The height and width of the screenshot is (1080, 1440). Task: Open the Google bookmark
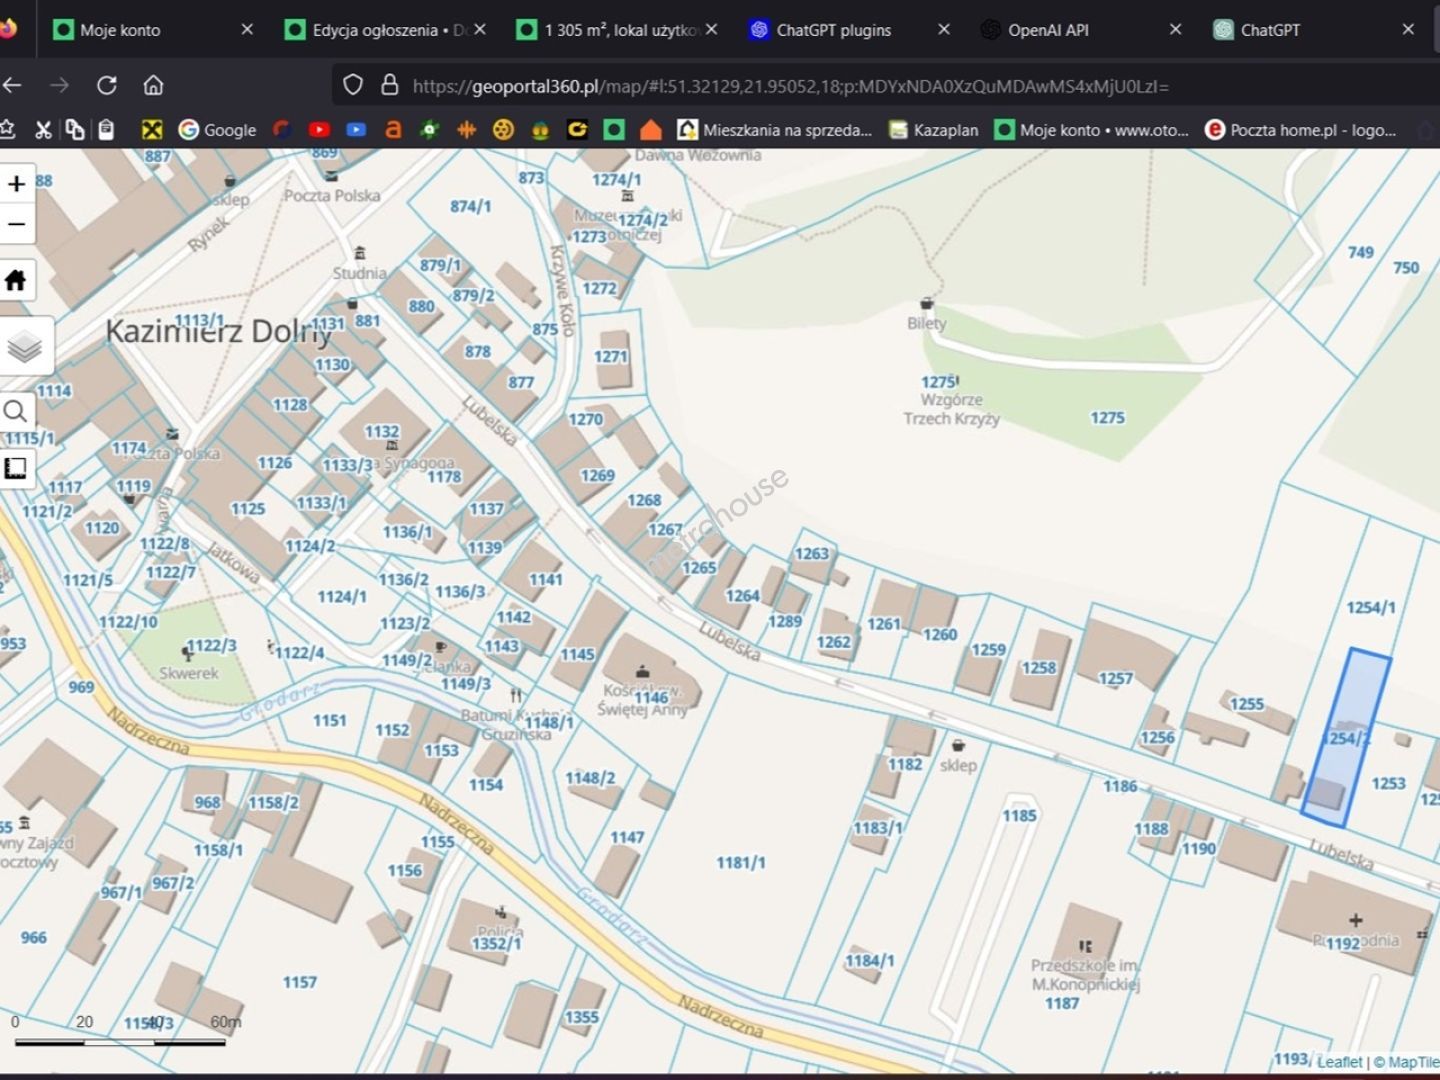(217, 130)
